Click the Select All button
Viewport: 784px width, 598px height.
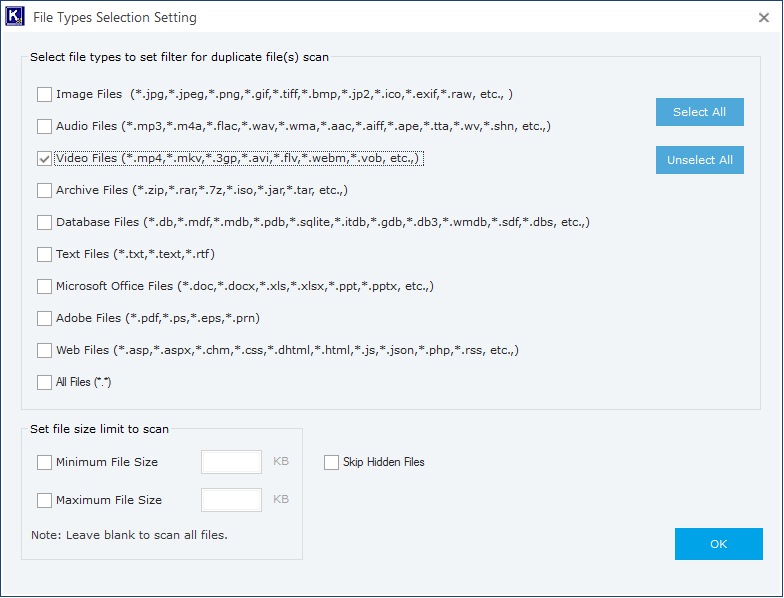tap(700, 112)
